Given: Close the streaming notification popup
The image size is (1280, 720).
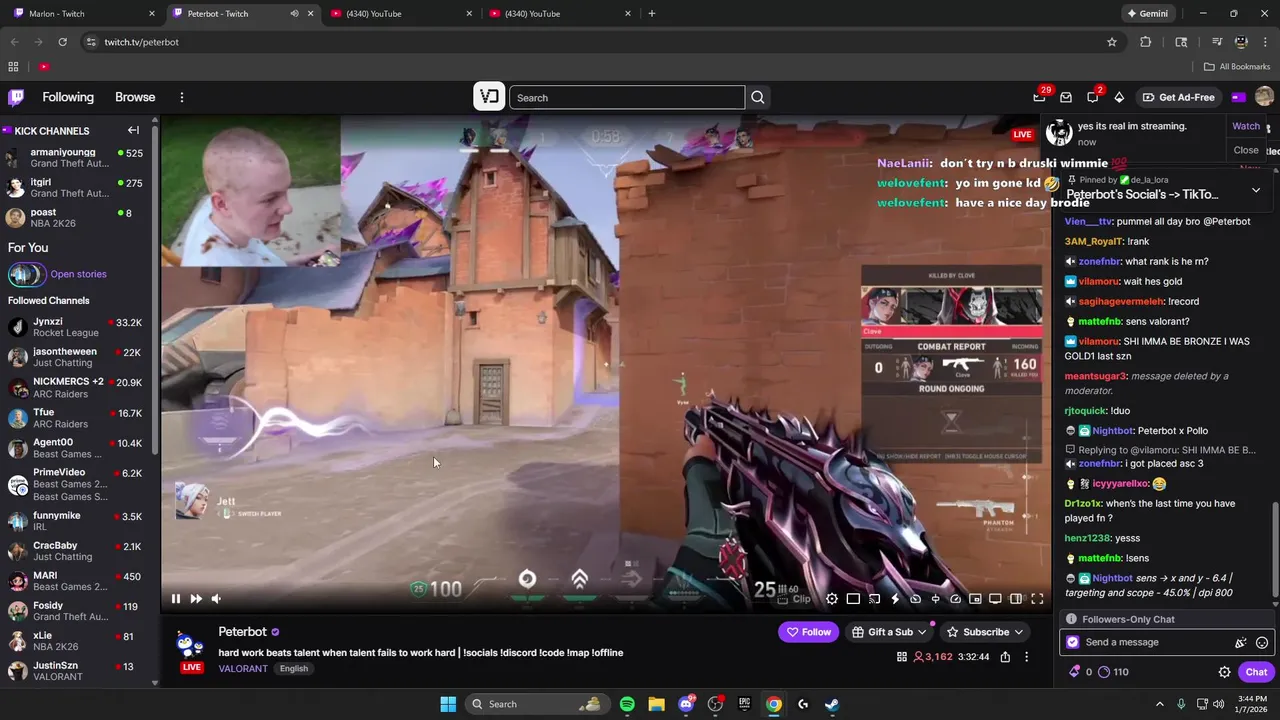Looking at the screenshot, I should [1246, 150].
